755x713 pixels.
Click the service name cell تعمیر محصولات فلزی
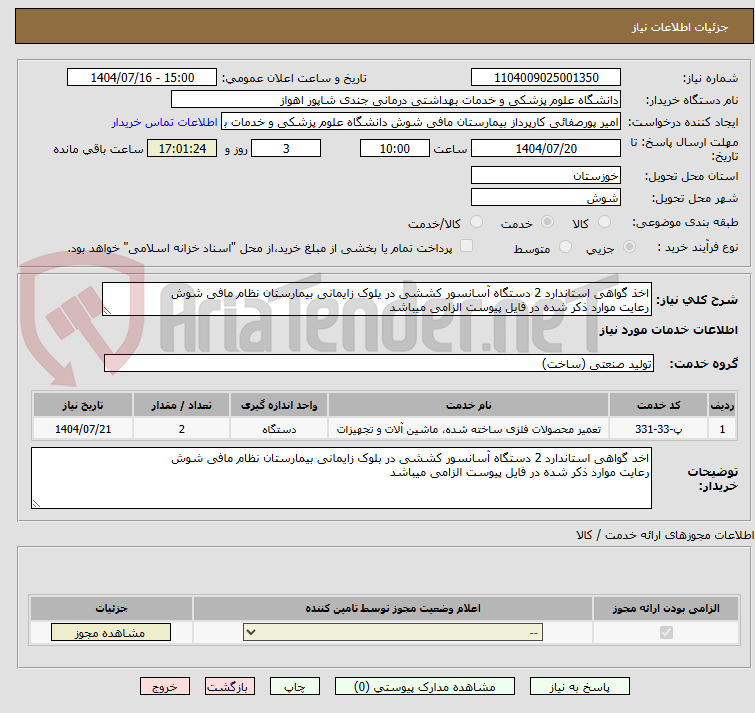[469, 428]
